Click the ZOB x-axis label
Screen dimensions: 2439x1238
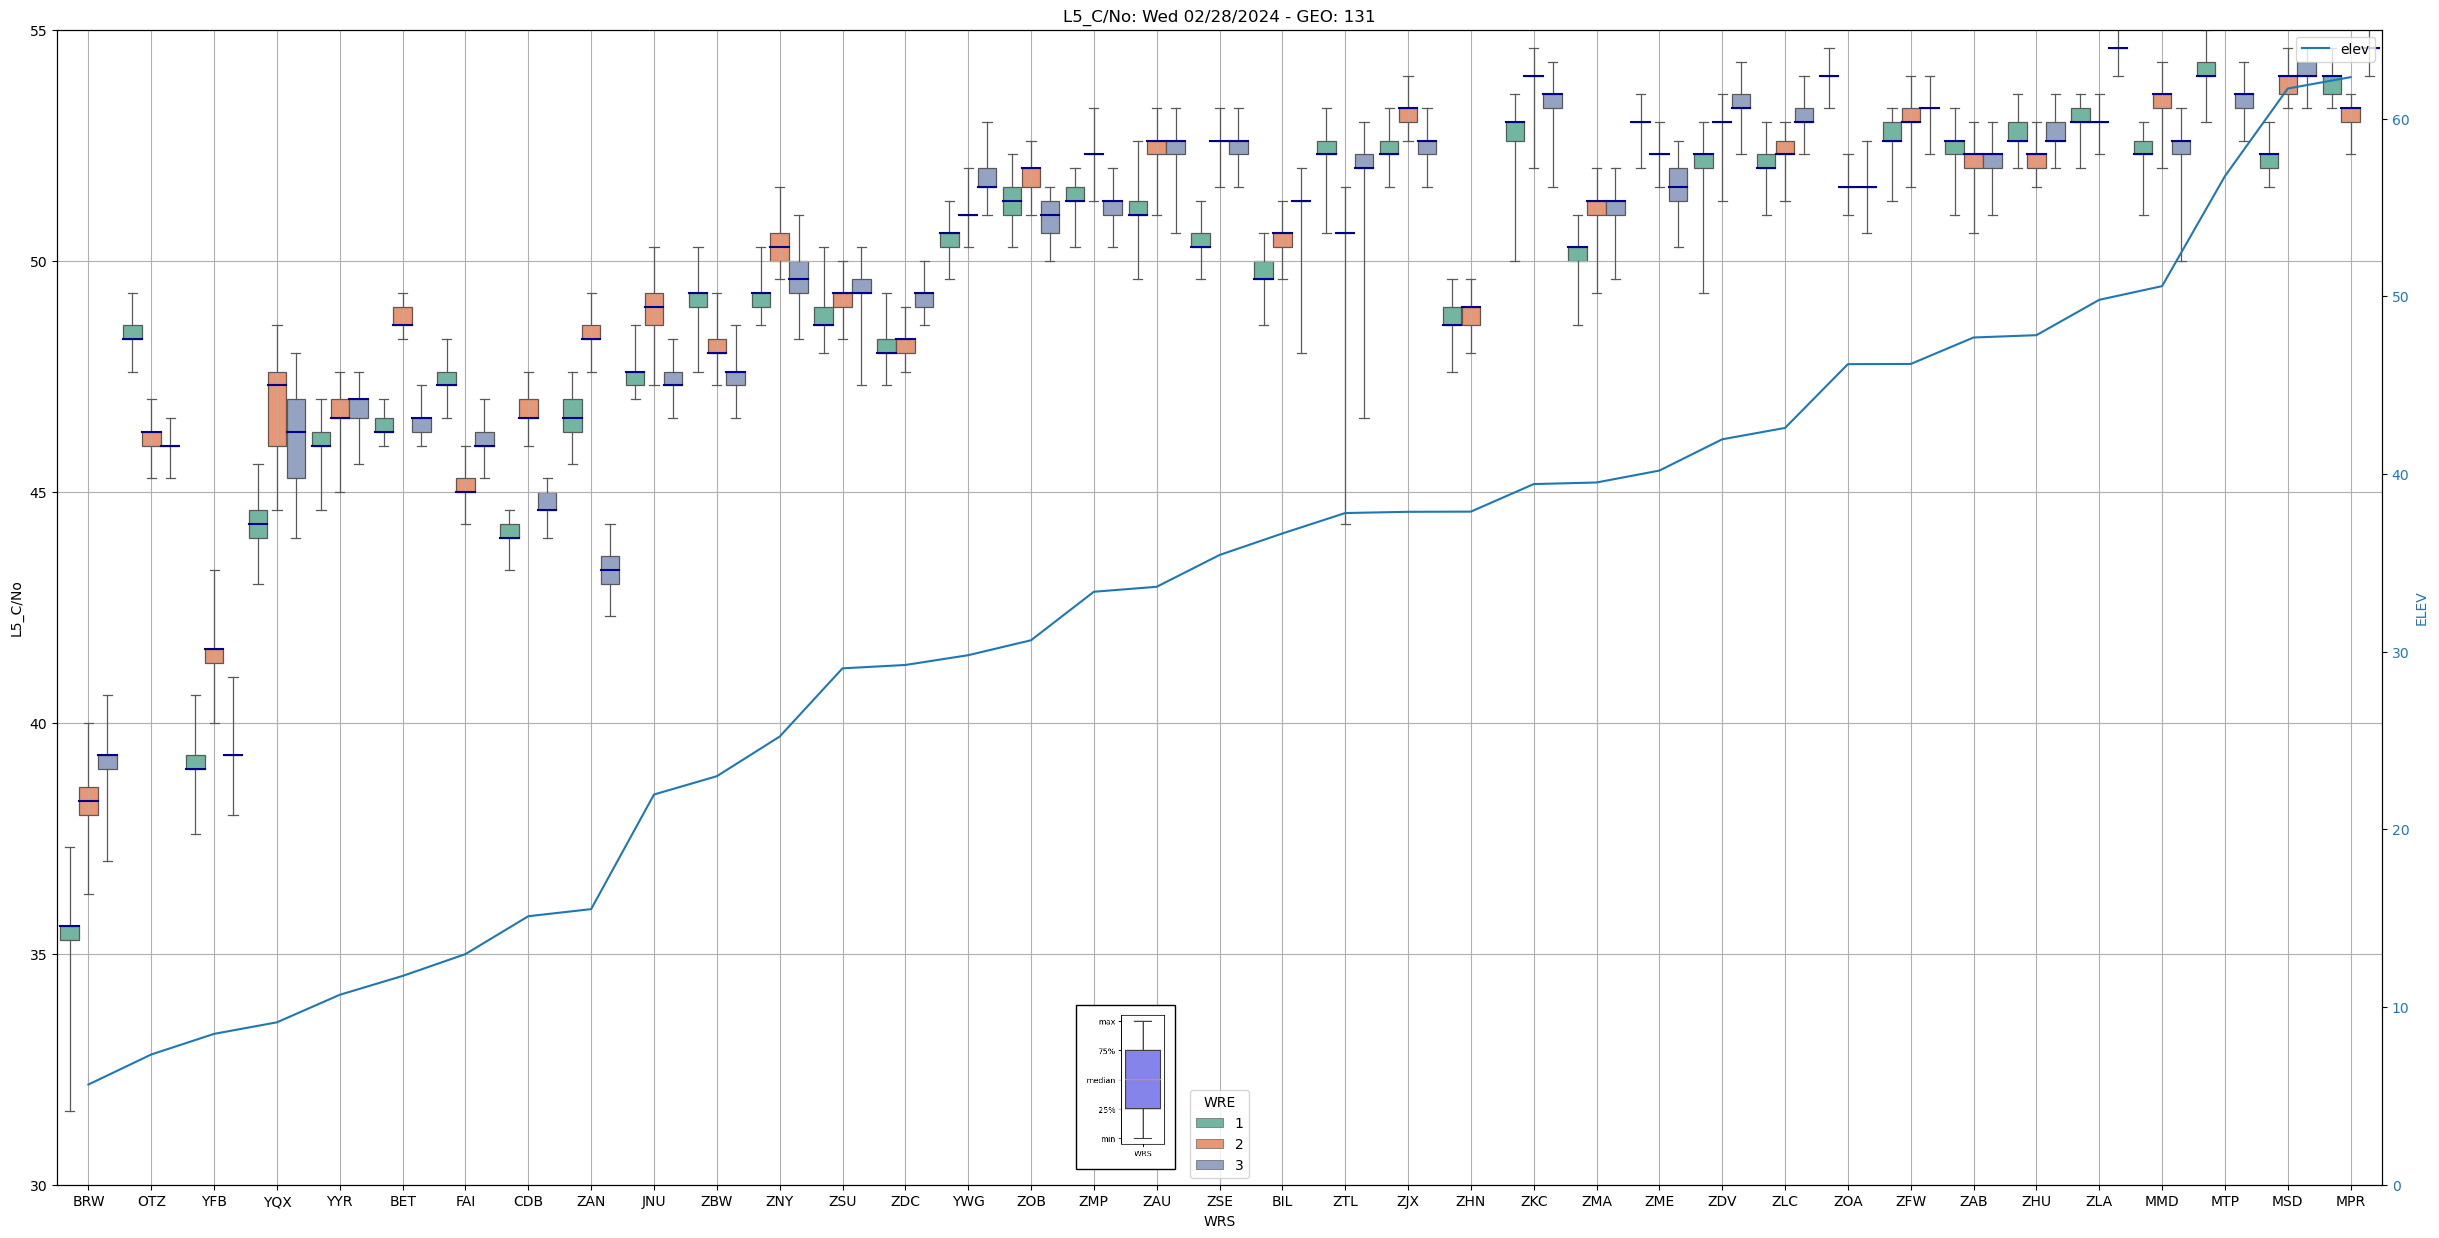coord(1031,1201)
